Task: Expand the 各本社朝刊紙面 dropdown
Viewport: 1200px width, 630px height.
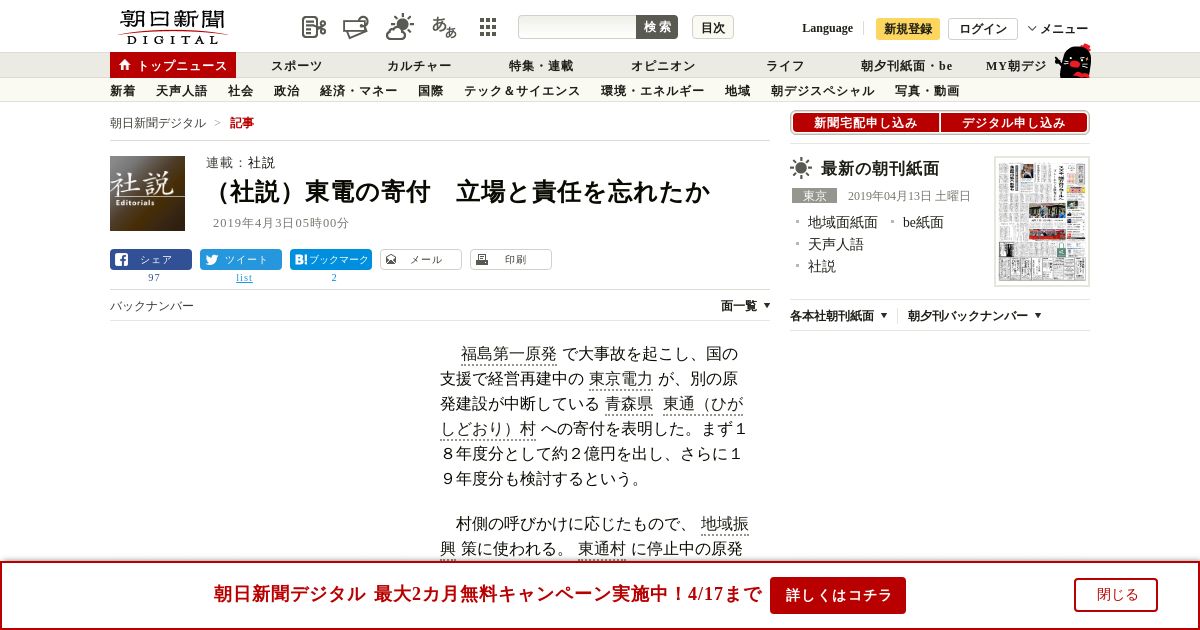Action: click(839, 315)
